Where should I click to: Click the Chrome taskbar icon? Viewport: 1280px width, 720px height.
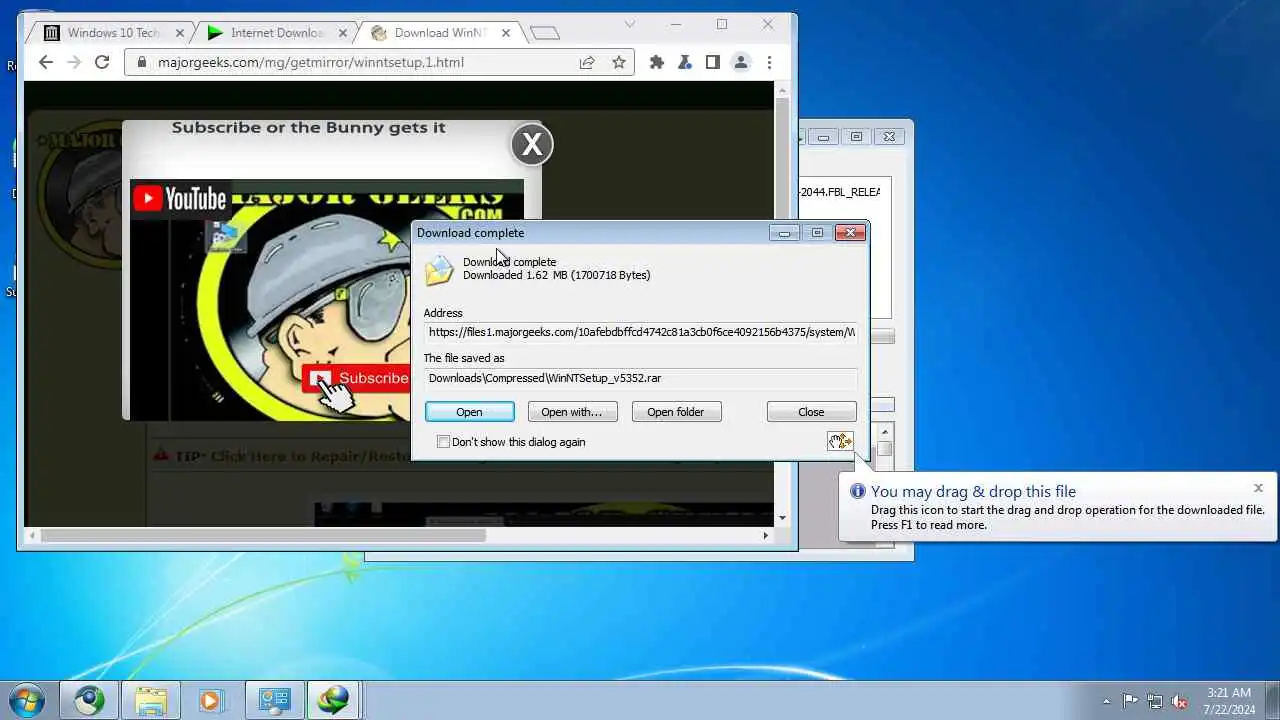click(x=89, y=700)
